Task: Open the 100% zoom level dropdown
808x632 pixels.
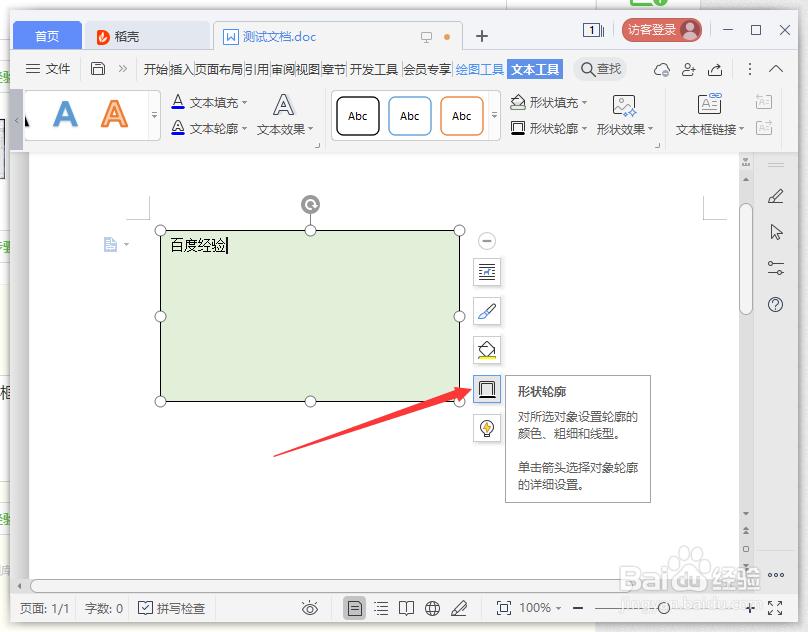Action: tap(540, 608)
